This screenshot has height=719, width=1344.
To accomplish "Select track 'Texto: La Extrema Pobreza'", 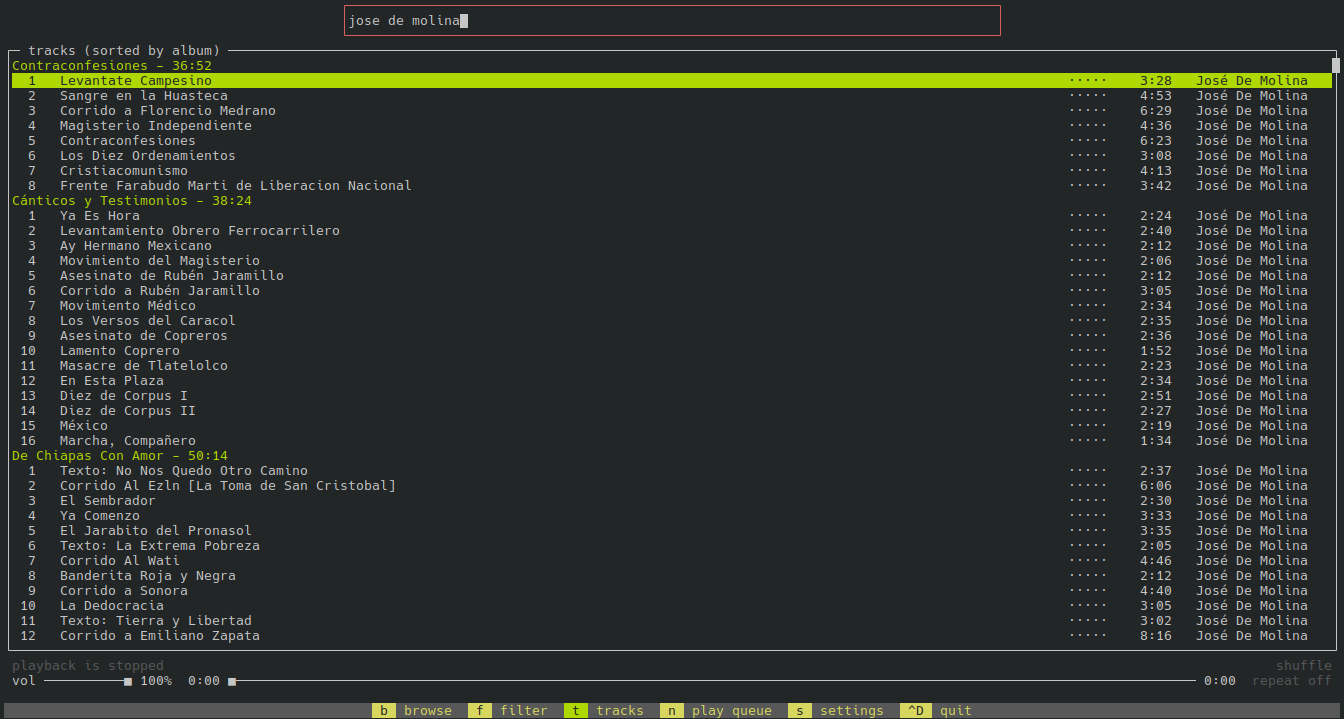I will click(x=672, y=546).
